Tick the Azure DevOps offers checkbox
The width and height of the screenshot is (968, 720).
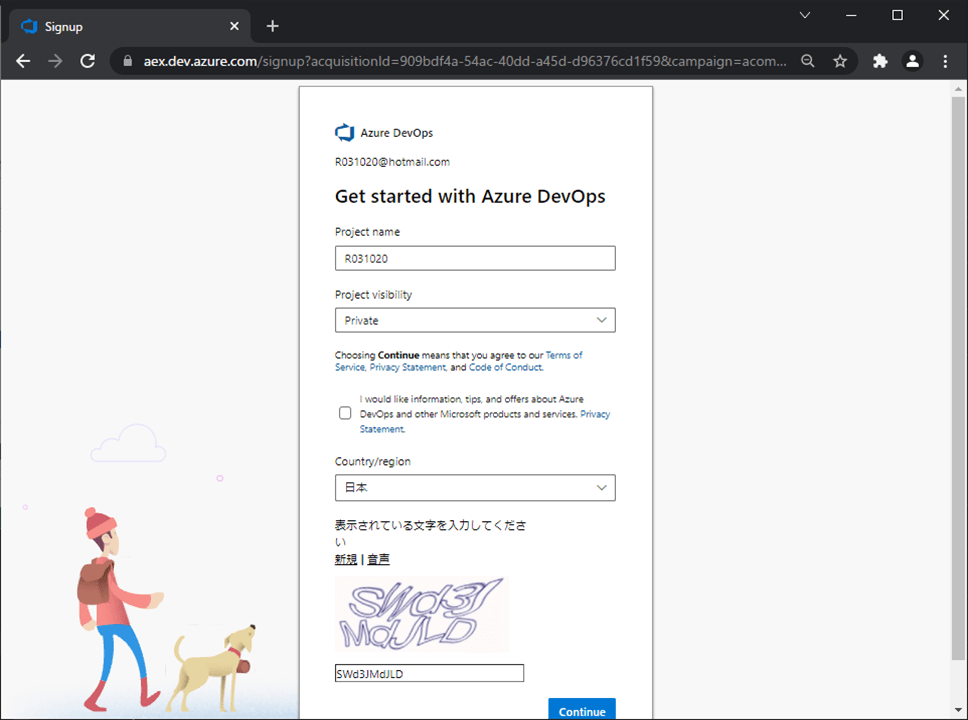(345, 413)
